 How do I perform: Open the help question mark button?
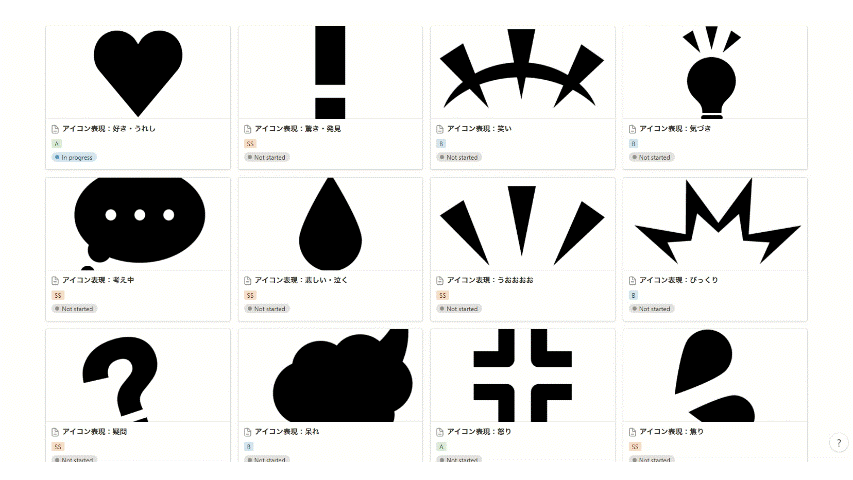click(x=838, y=442)
